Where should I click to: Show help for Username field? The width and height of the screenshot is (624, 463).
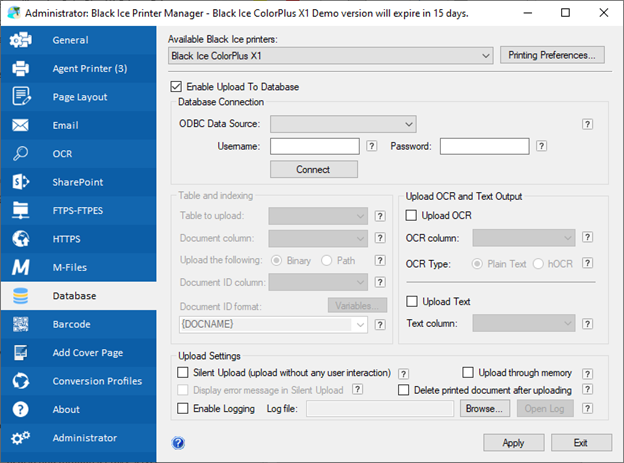coord(371,146)
